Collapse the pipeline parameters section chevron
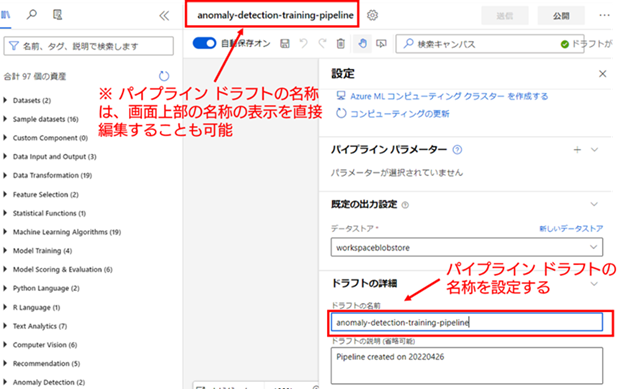 pyautogui.click(x=594, y=150)
